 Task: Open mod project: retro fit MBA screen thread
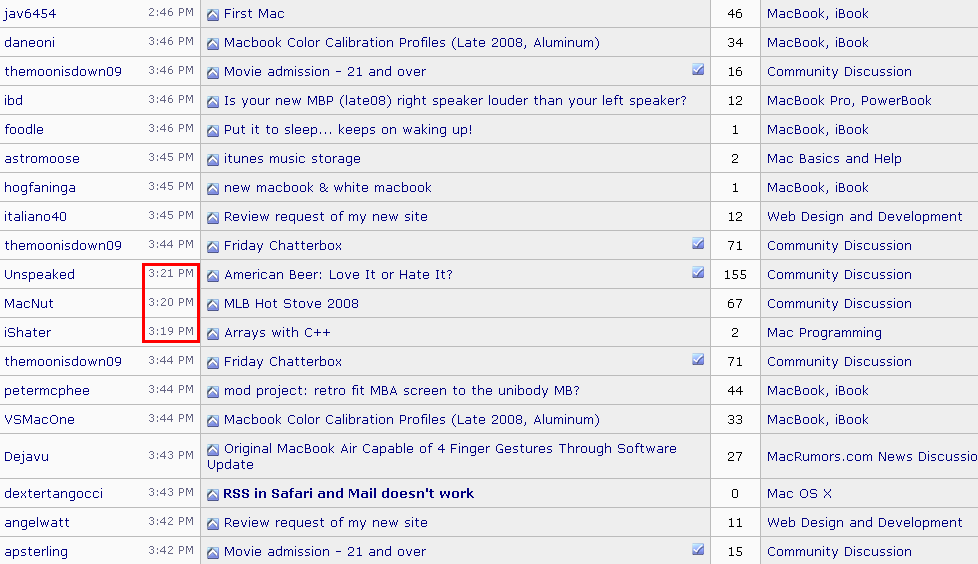[x=402, y=391]
